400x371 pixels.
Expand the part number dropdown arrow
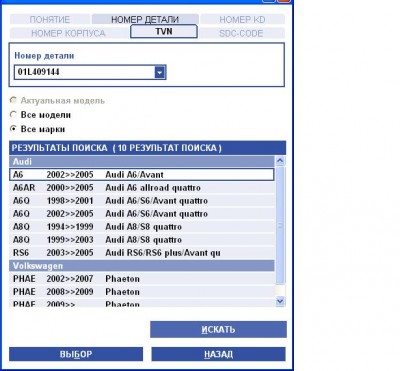coord(160,72)
